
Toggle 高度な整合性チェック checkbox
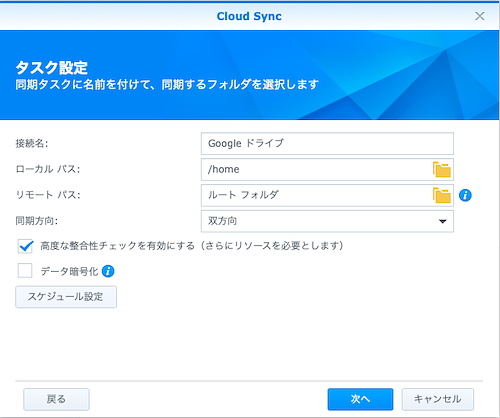point(25,246)
